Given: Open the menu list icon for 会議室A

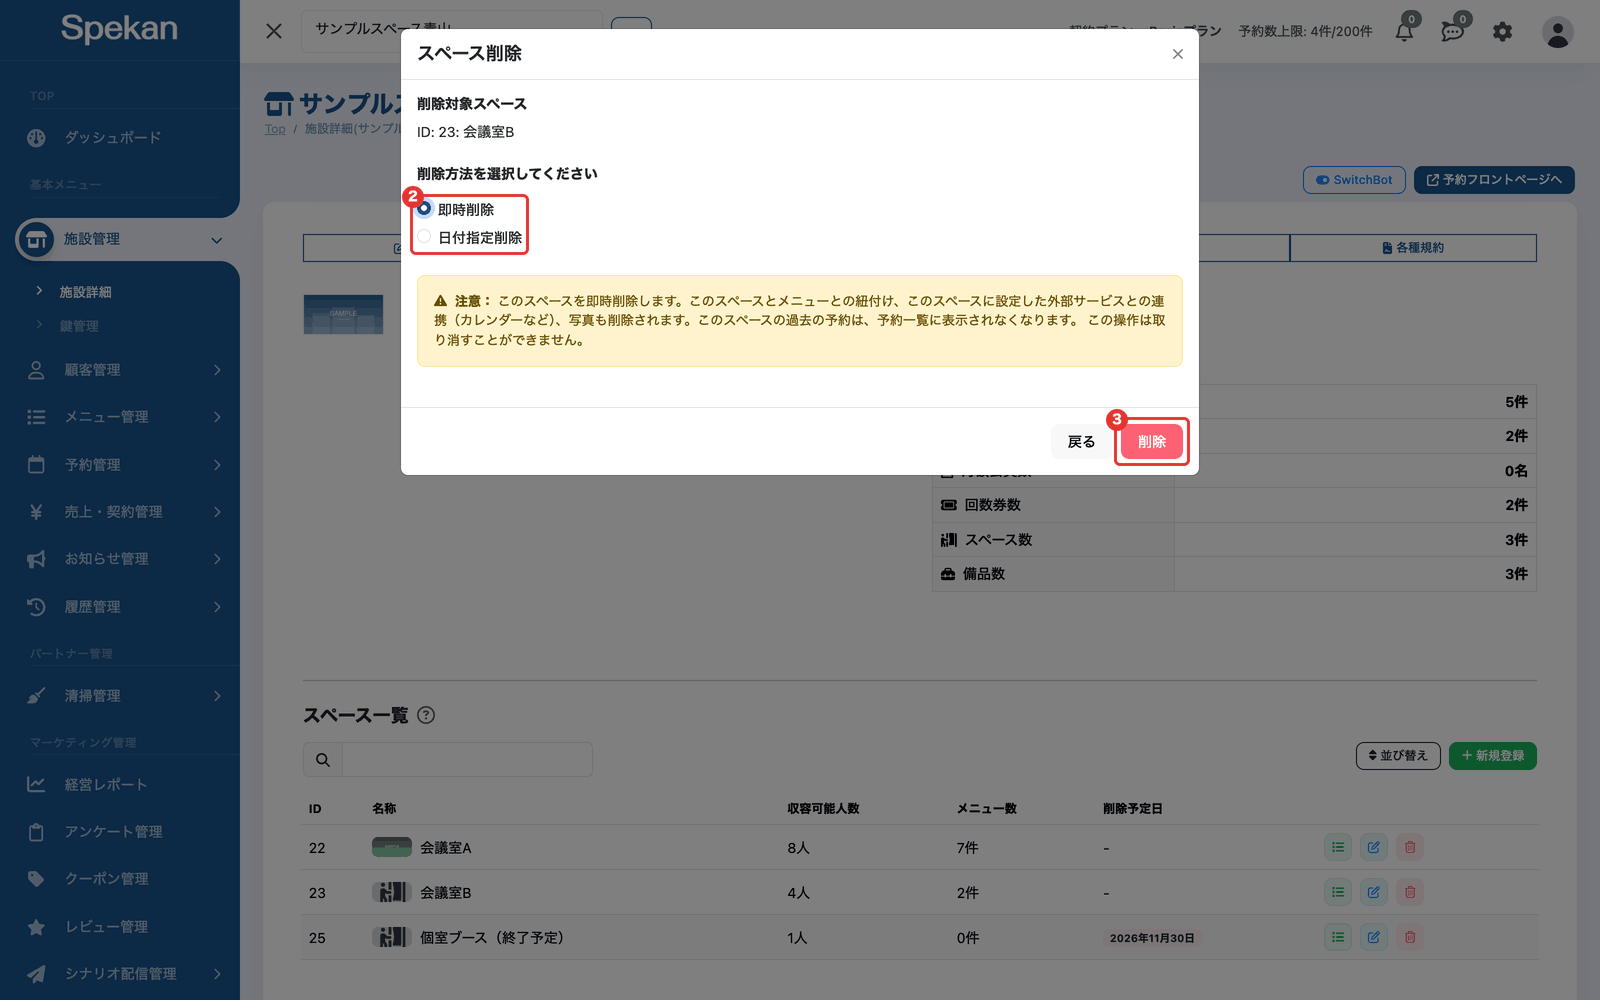Looking at the screenshot, I should (1338, 847).
